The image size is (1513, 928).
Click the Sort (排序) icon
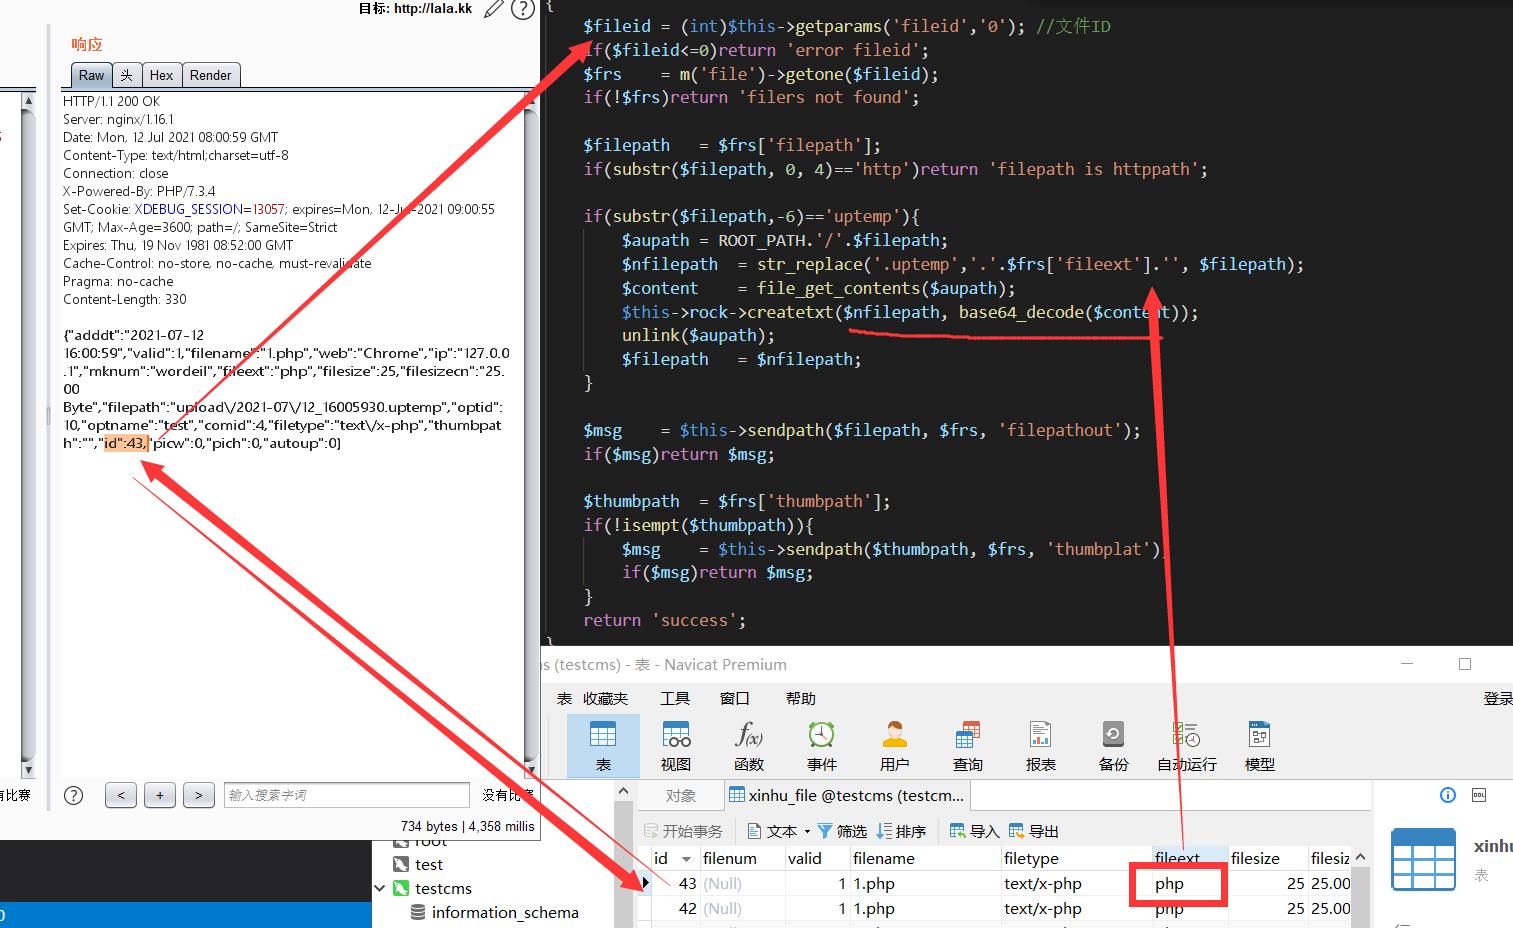[x=884, y=831]
